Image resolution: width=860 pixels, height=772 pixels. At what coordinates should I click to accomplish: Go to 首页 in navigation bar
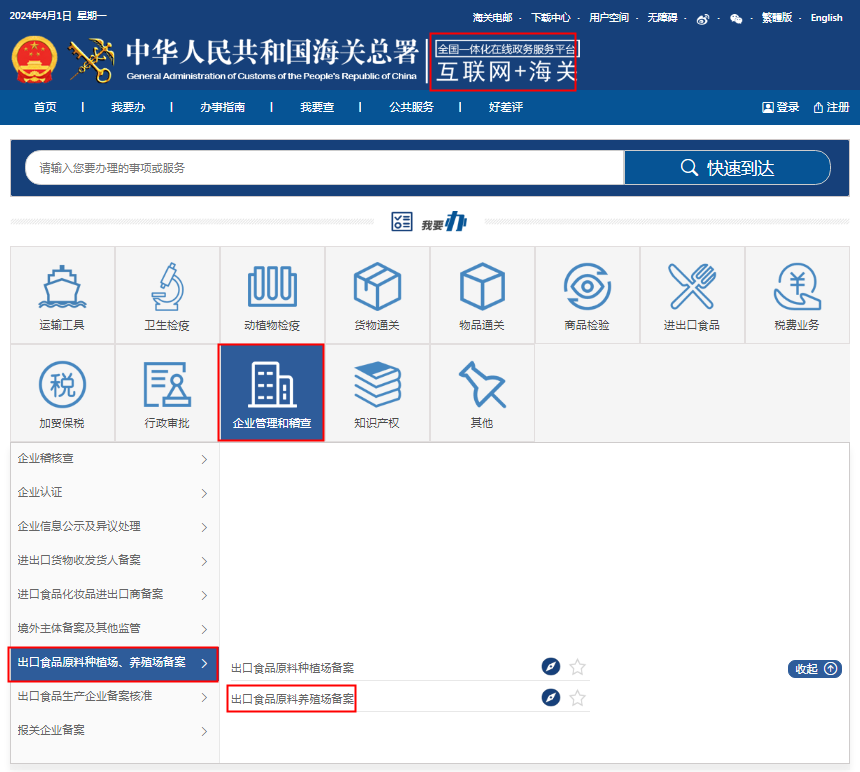45,107
